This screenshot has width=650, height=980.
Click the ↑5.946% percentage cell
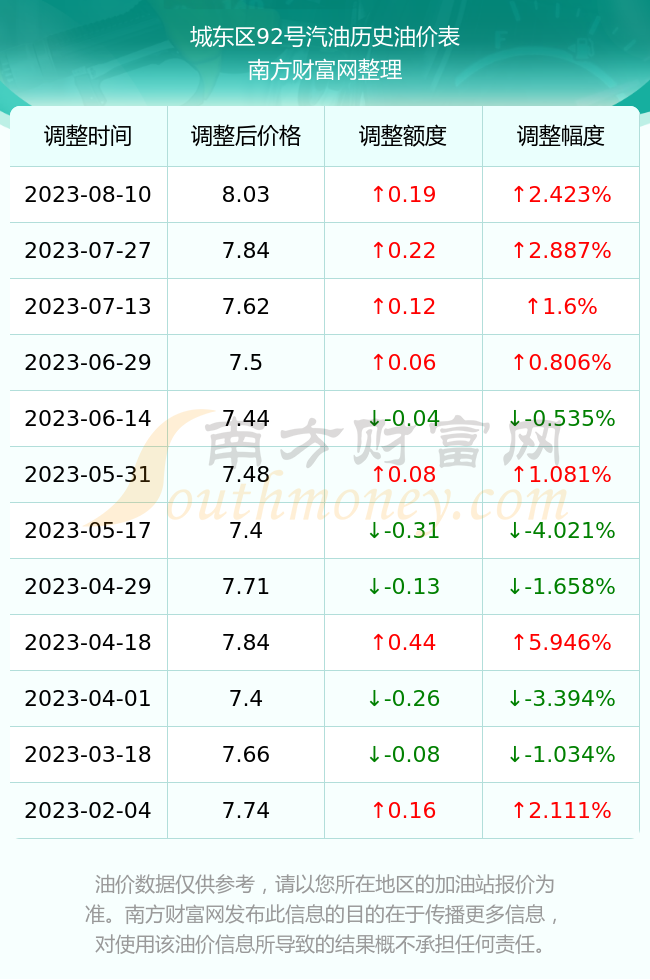(x=561, y=642)
